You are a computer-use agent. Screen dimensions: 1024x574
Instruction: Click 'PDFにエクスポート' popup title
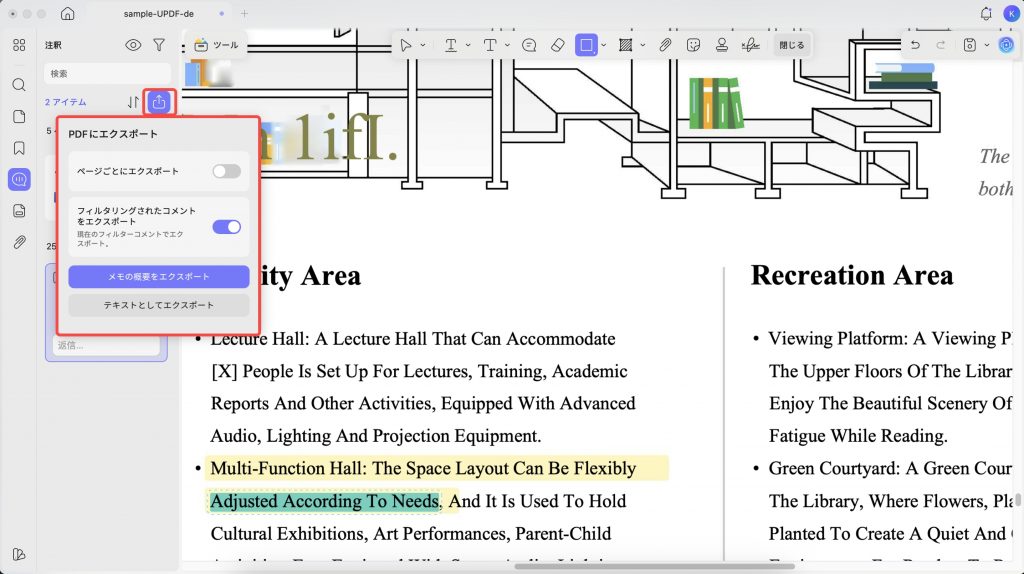coord(113,134)
